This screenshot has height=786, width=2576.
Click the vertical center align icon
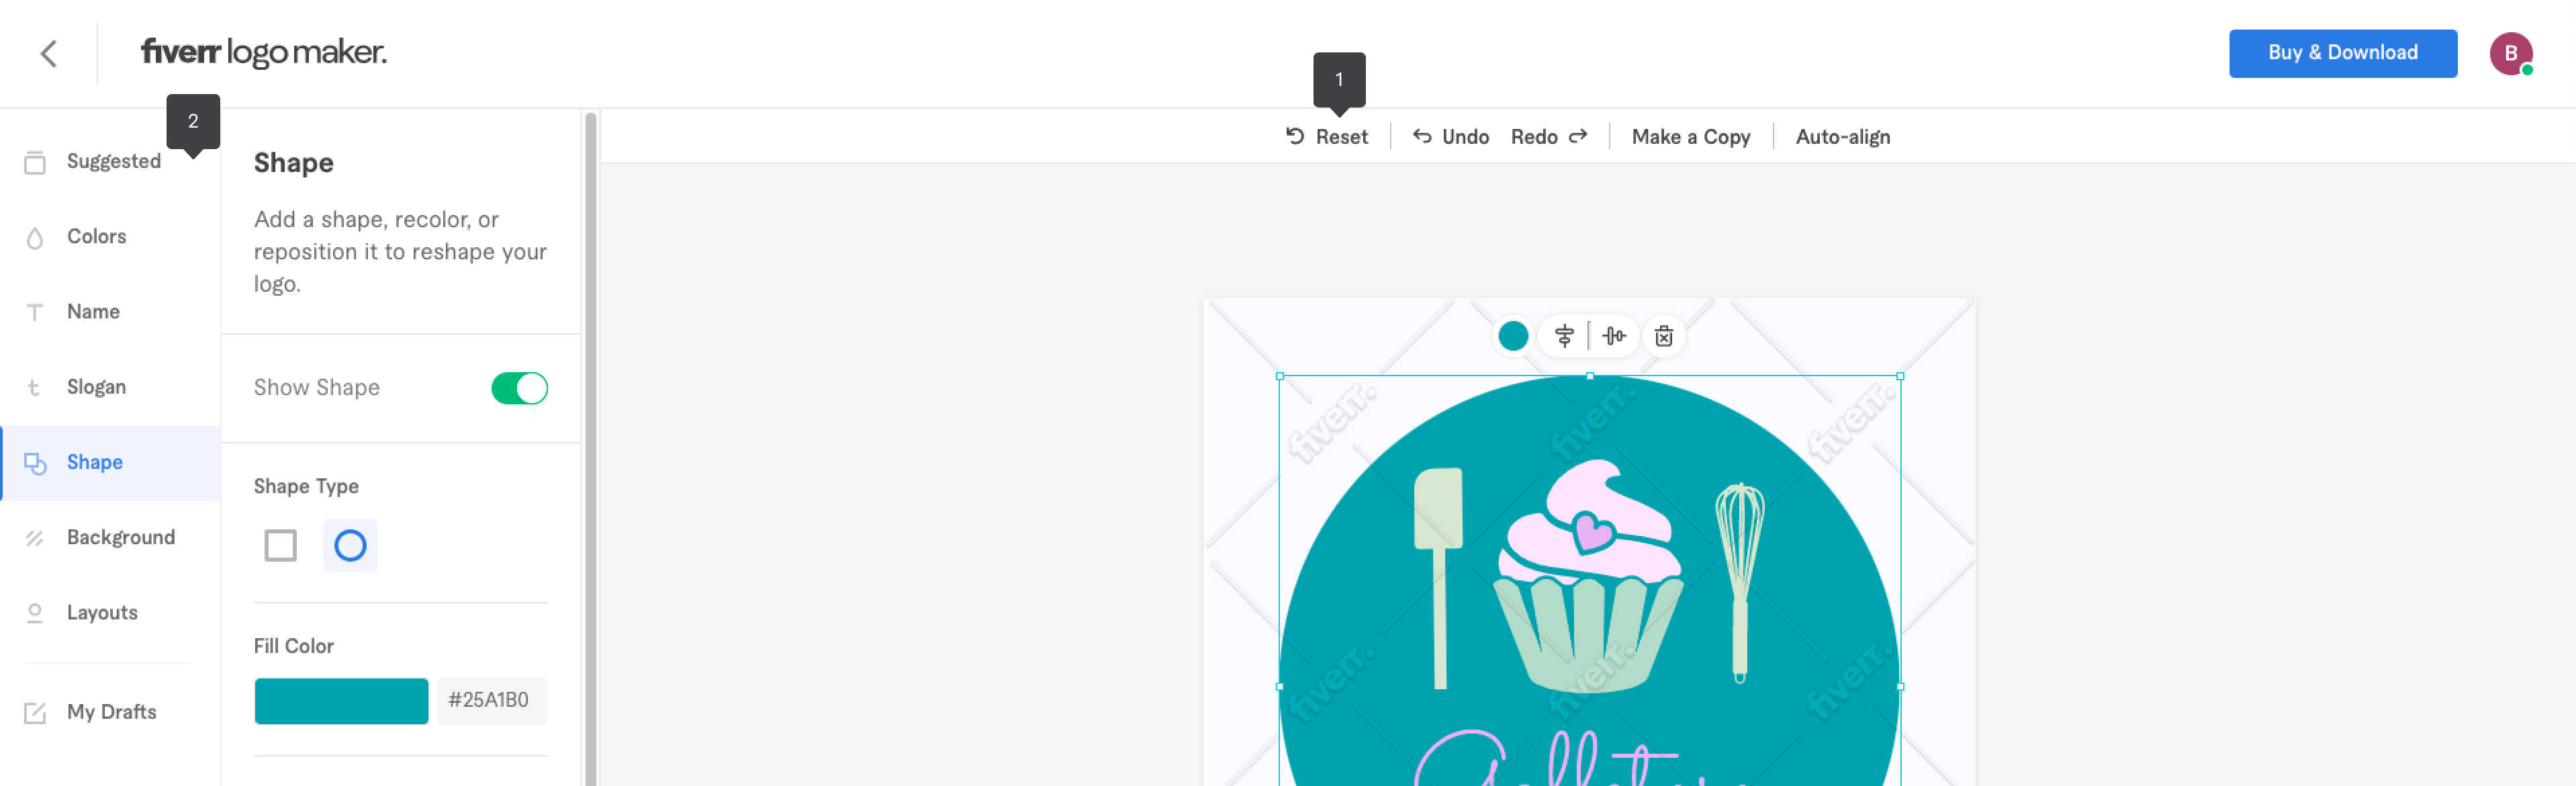click(x=1613, y=336)
